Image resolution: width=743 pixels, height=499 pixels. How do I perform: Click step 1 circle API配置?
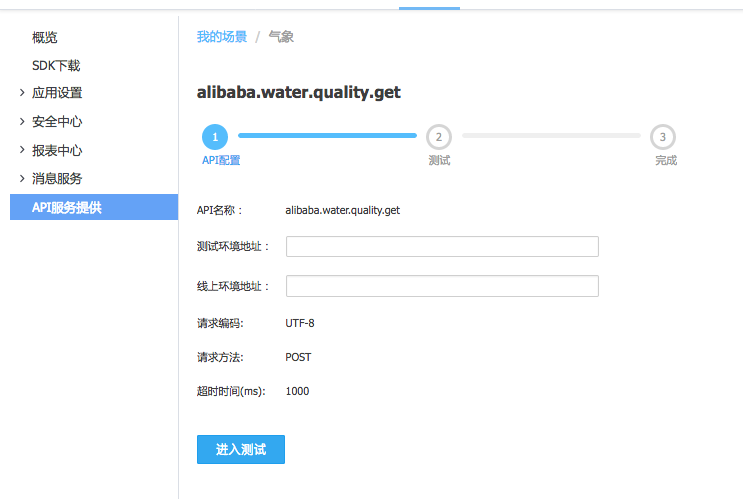(214, 136)
